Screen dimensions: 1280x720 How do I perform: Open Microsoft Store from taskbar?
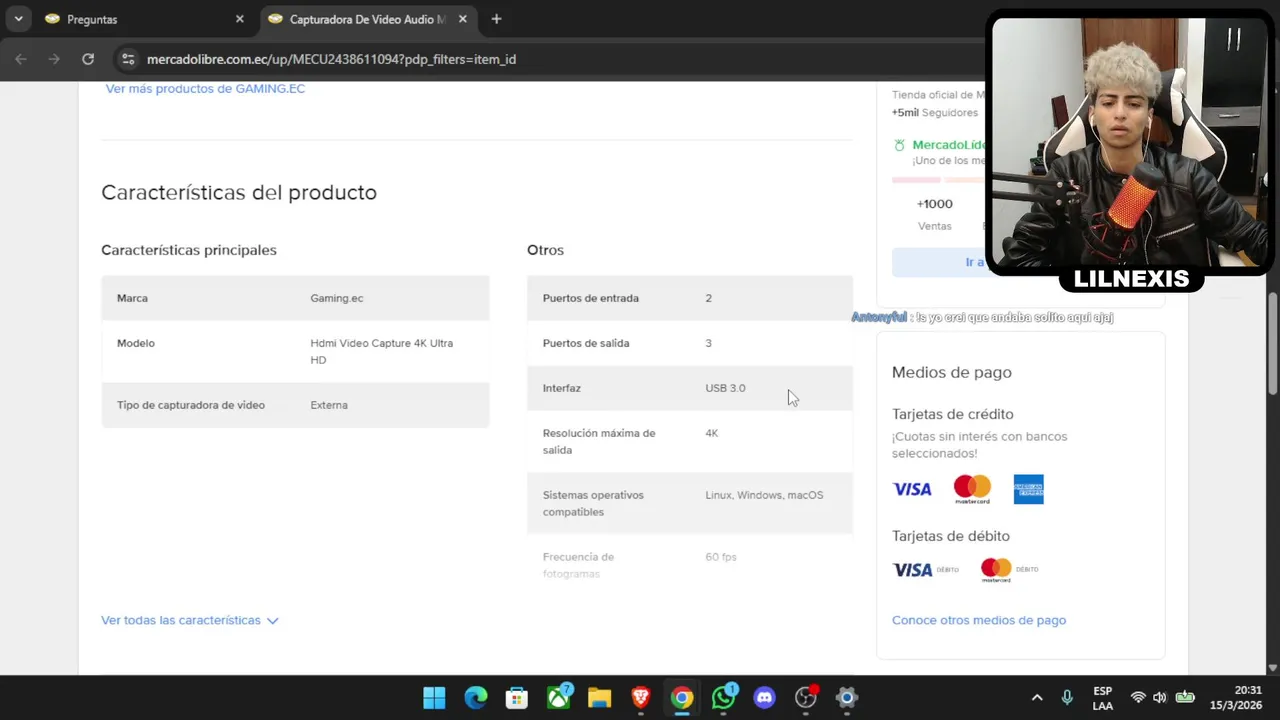click(x=516, y=698)
